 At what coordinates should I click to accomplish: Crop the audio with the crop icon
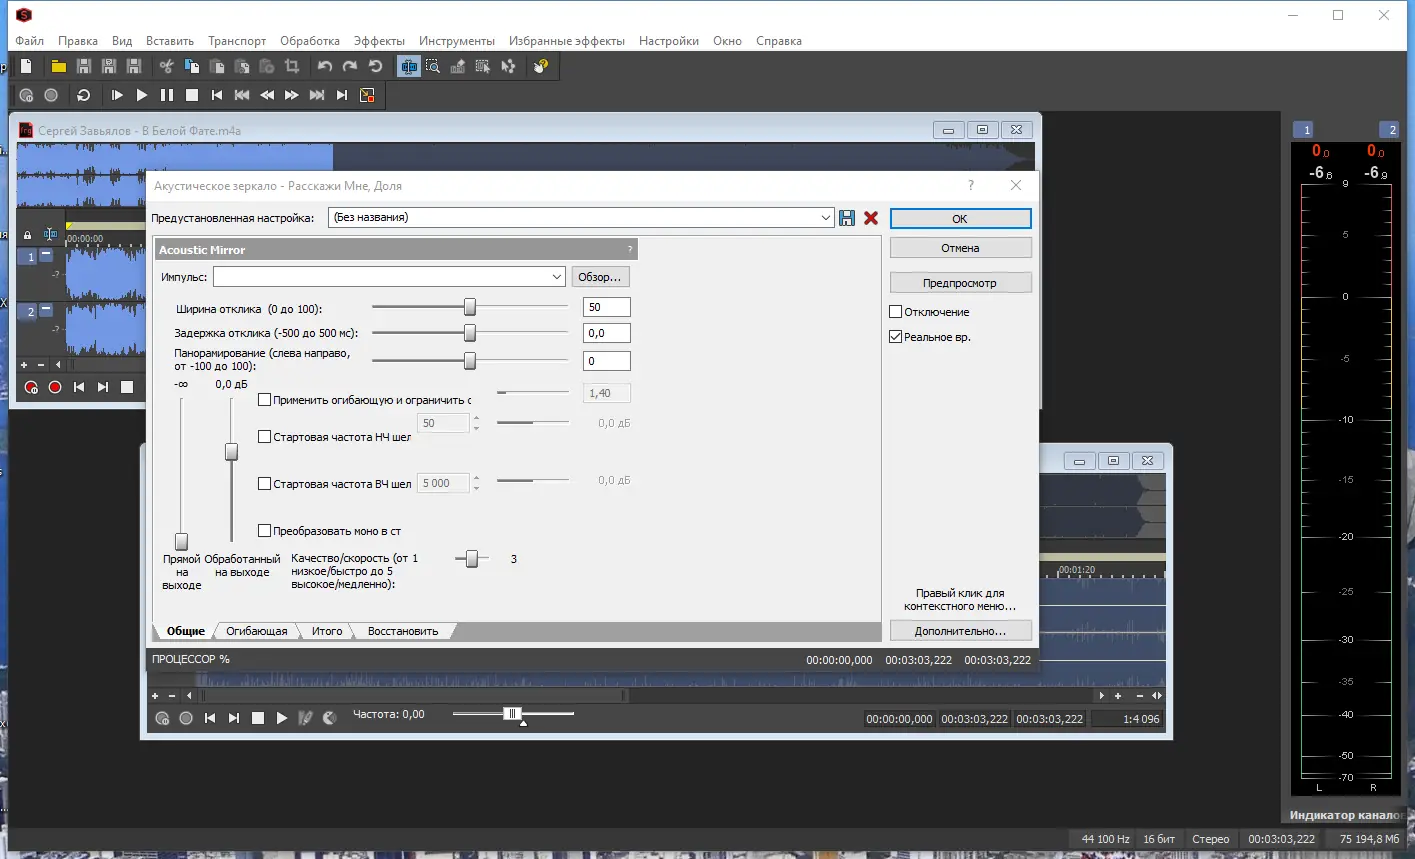[292, 66]
